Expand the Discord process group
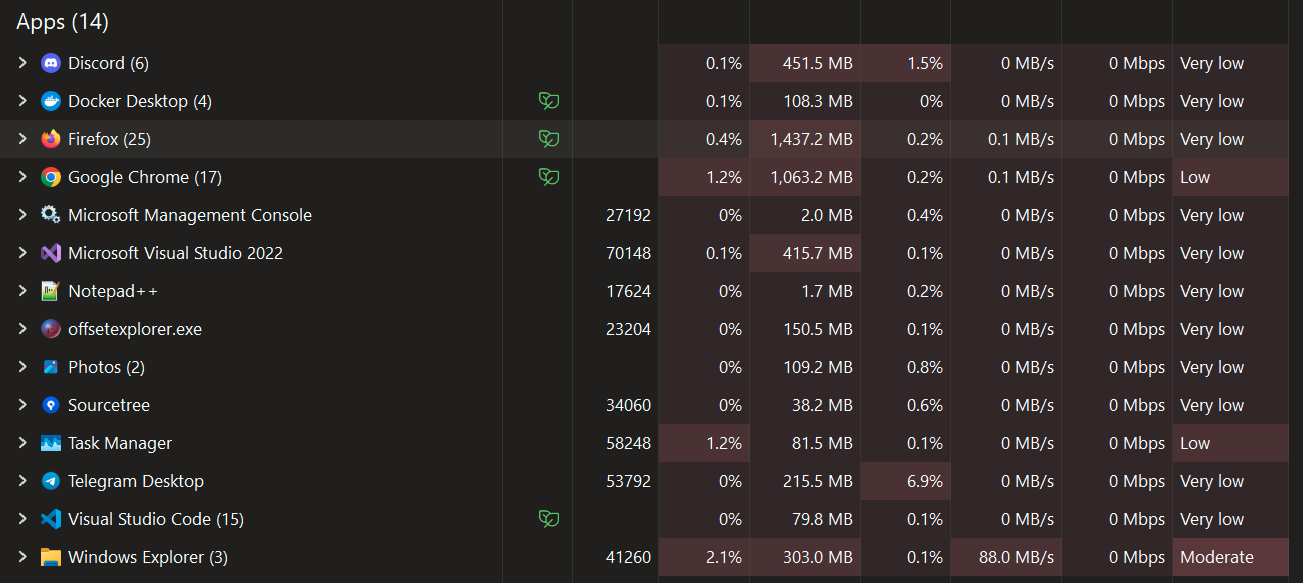The image size is (1303, 583). (x=22, y=63)
